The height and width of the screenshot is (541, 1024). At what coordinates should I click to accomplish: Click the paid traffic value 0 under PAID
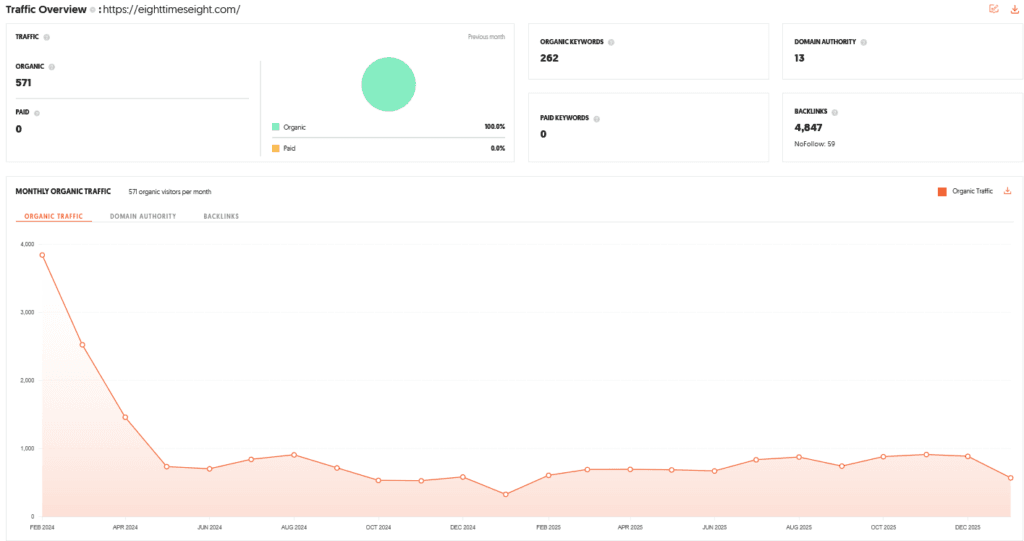(19, 129)
